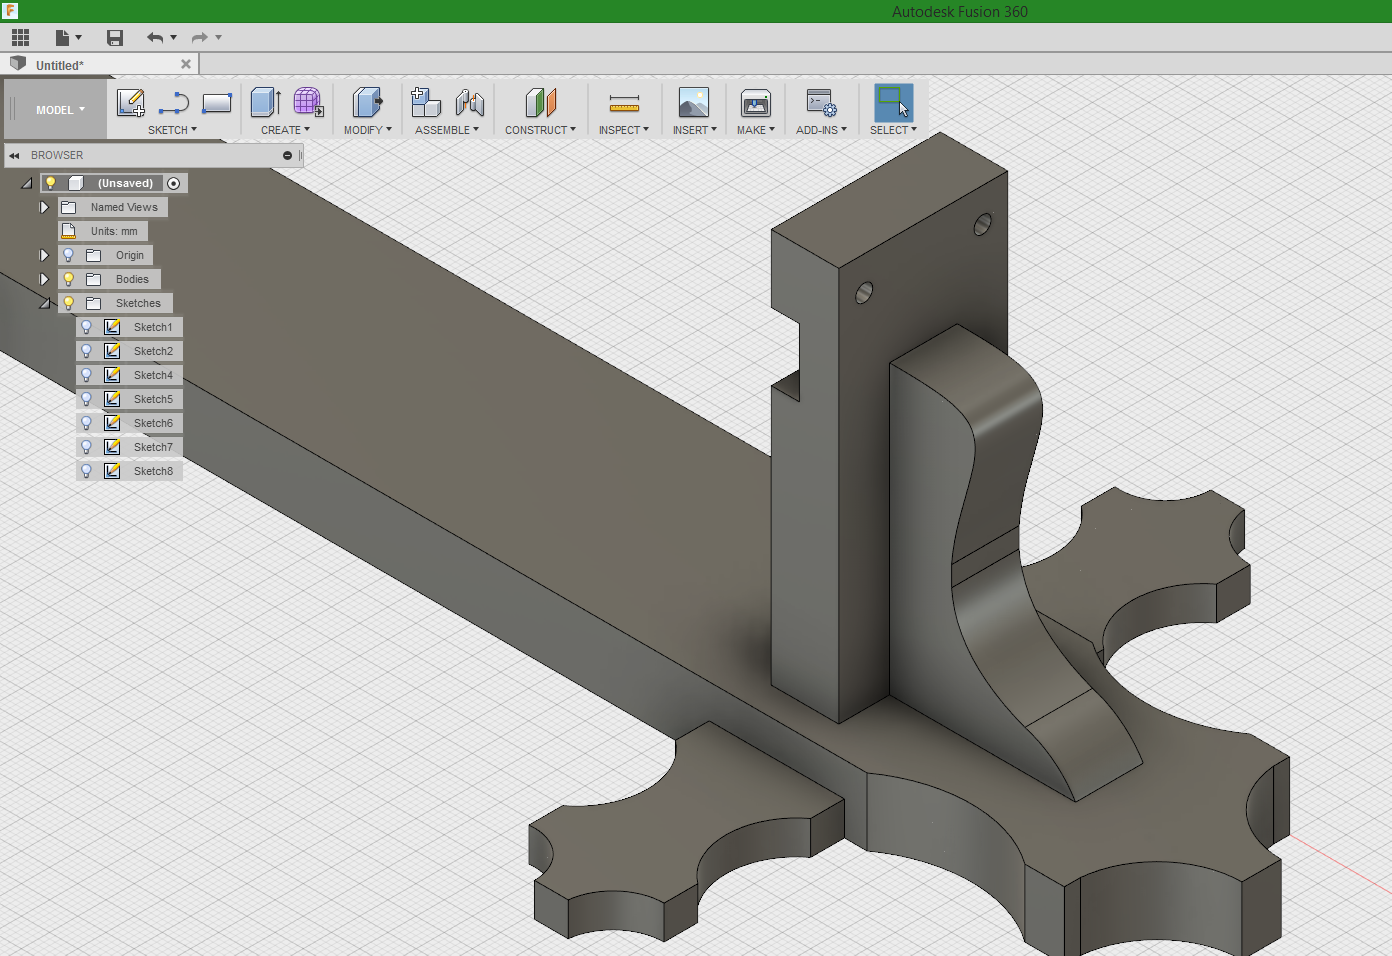Select the Measure tool icon
Screen dimensions: 1392x956
click(x=624, y=103)
